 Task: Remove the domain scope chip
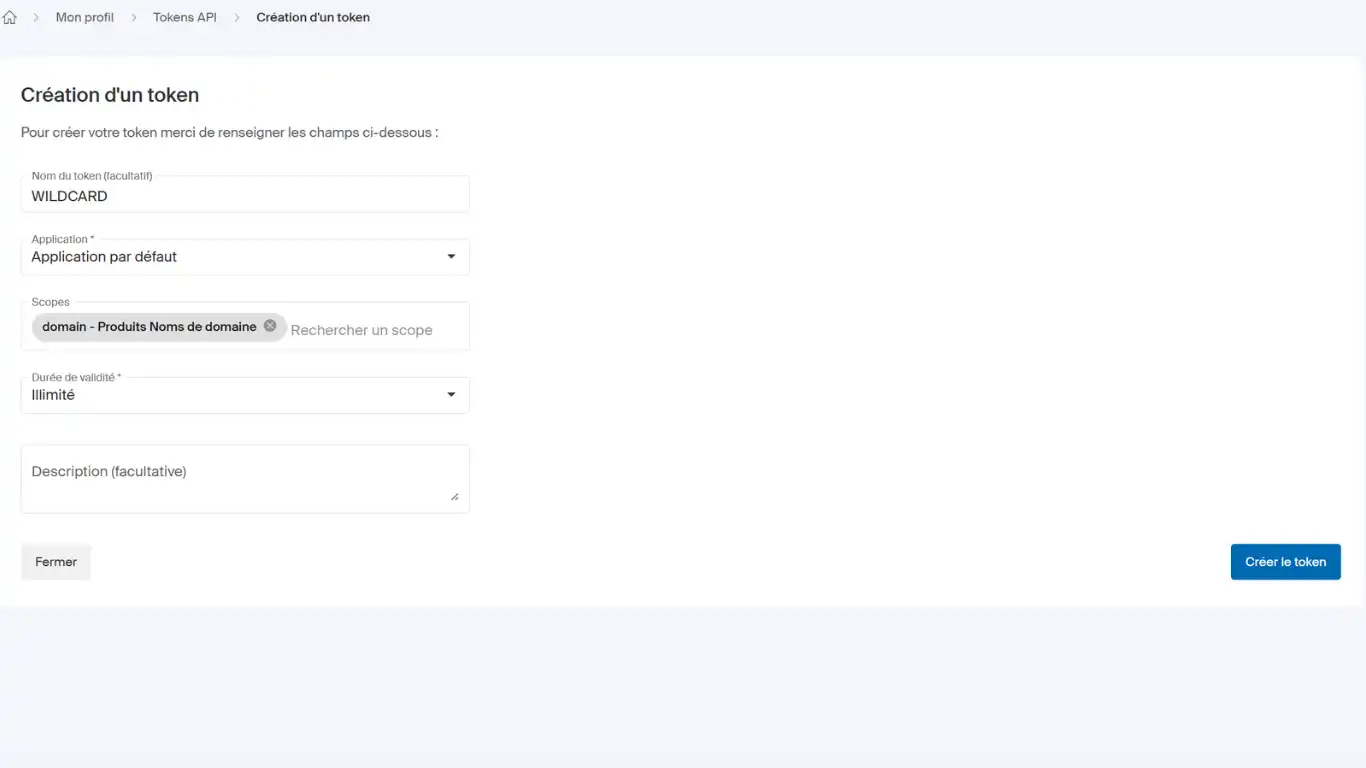[270, 326]
